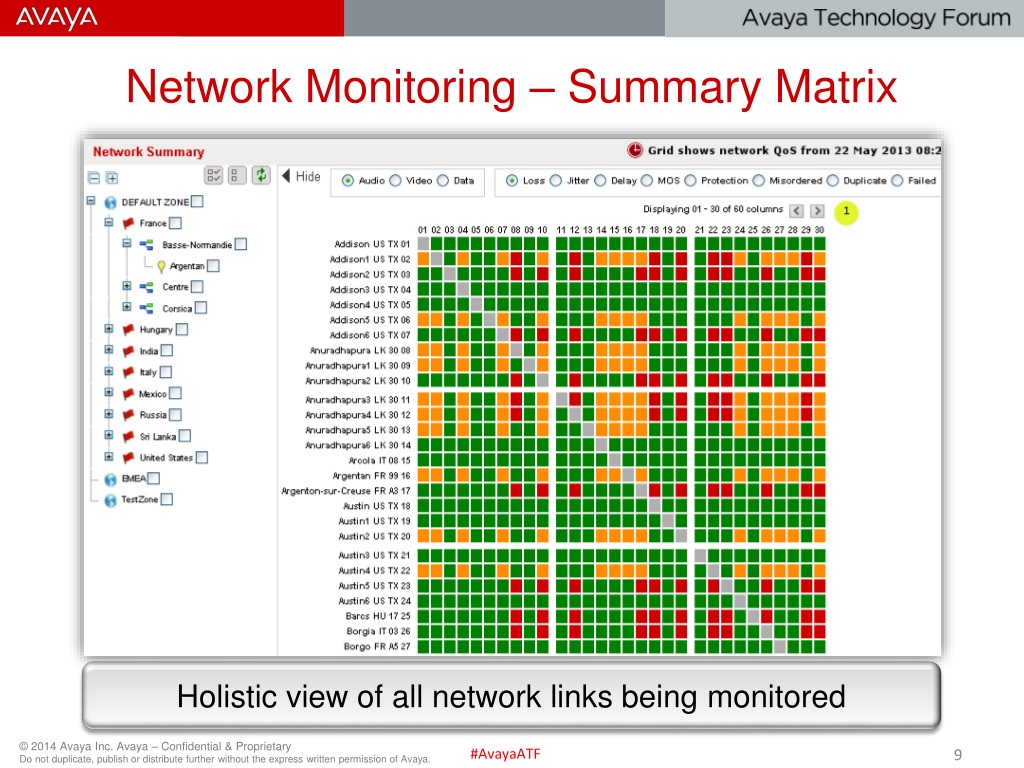Select the Misordered radio button
Screen dimensions: 1024x768
click(758, 180)
